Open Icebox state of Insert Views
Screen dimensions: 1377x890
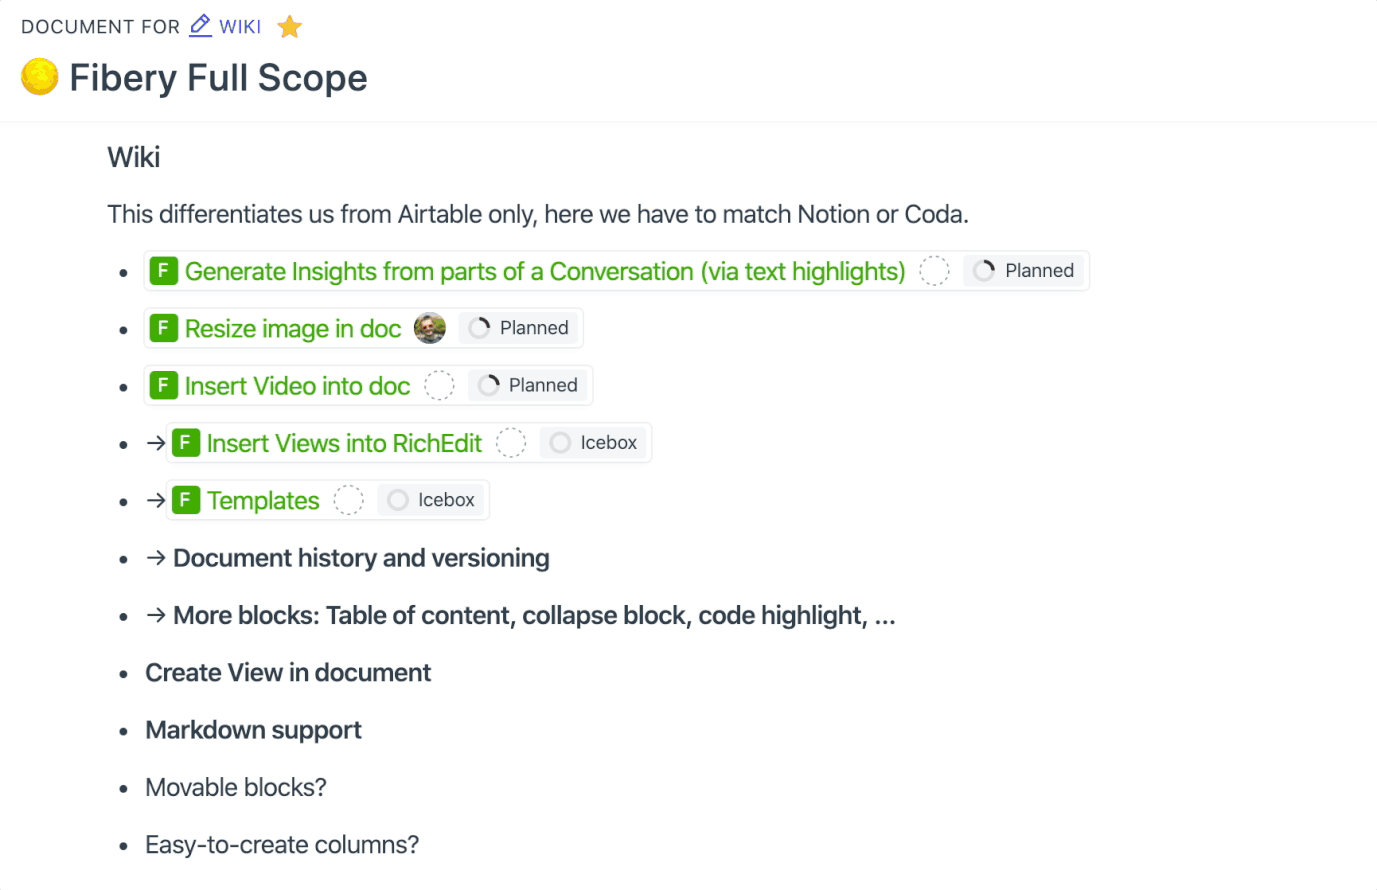(594, 443)
